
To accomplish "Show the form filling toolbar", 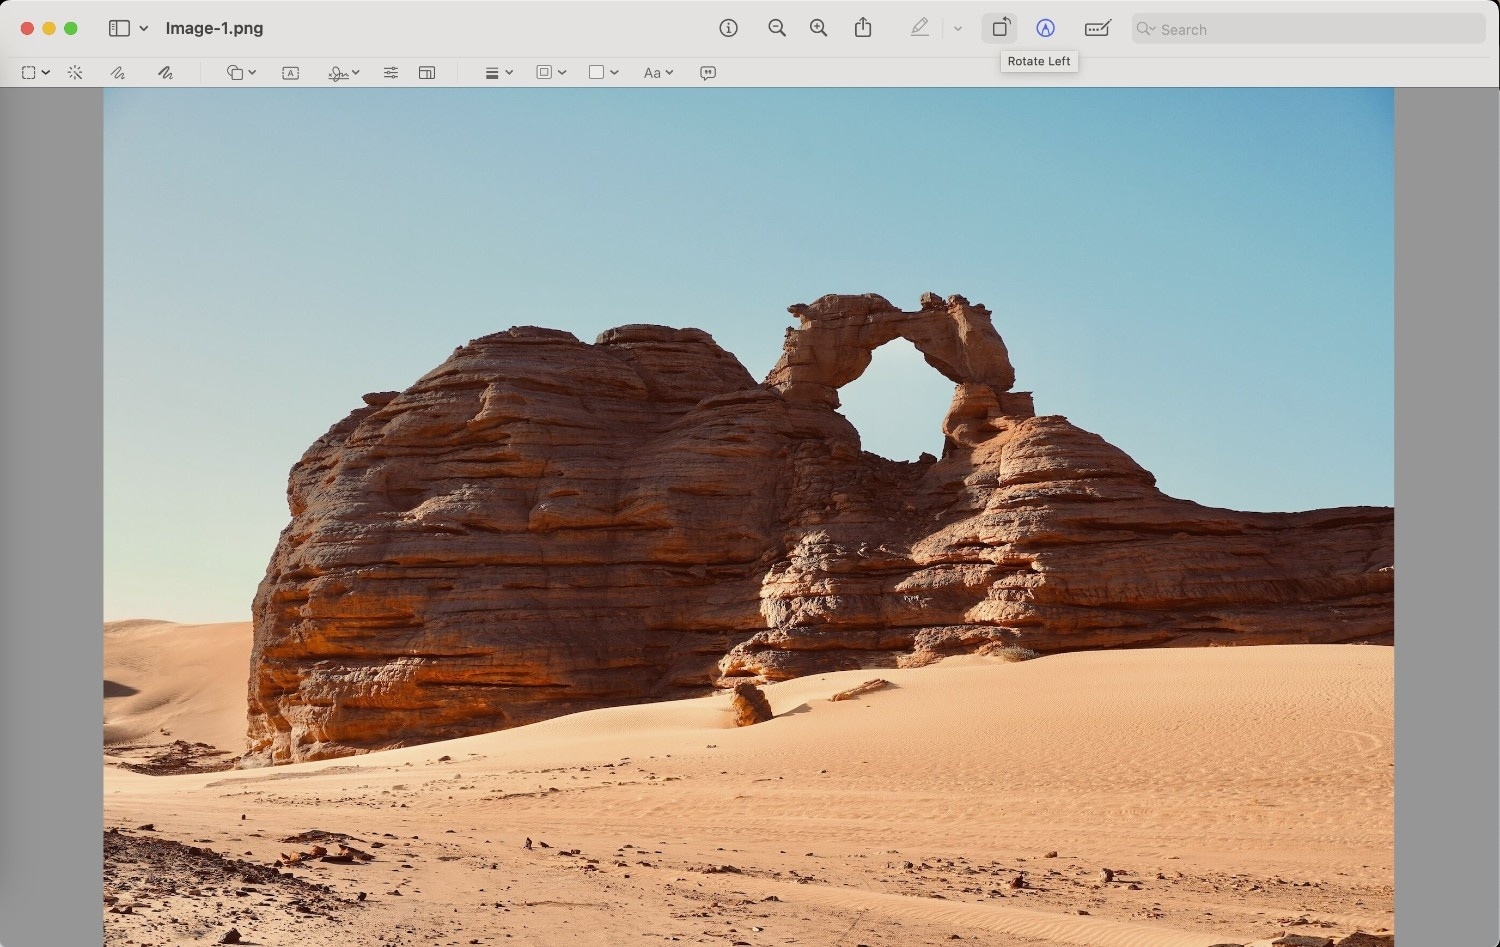I will coord(1098,28).
